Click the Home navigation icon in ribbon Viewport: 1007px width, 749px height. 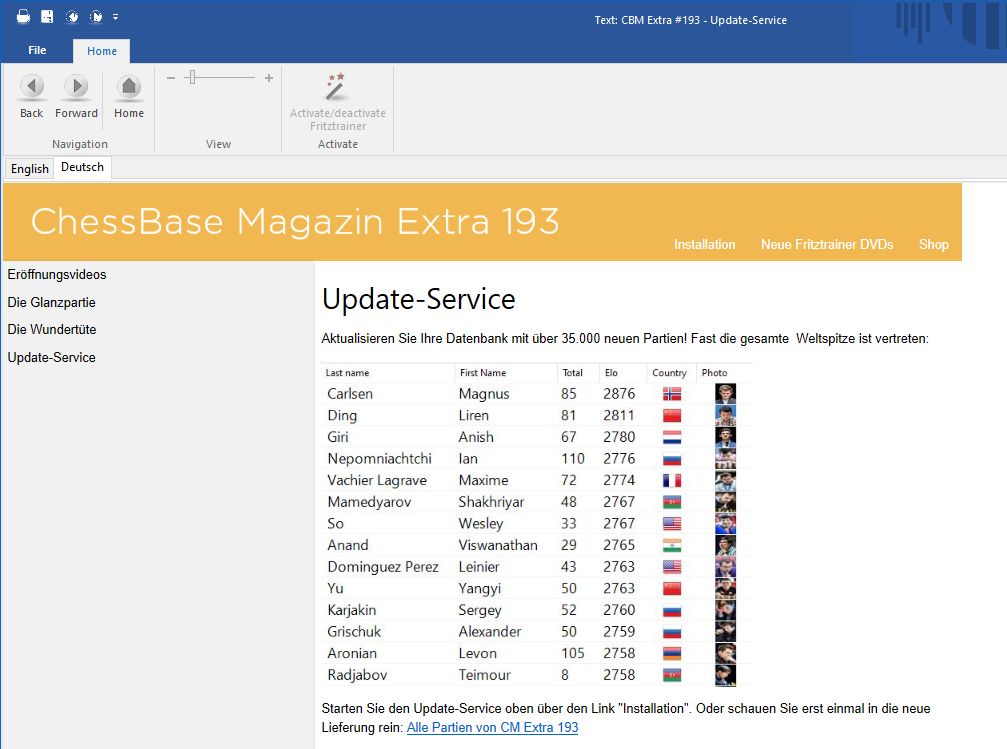(x=129, y=88)
